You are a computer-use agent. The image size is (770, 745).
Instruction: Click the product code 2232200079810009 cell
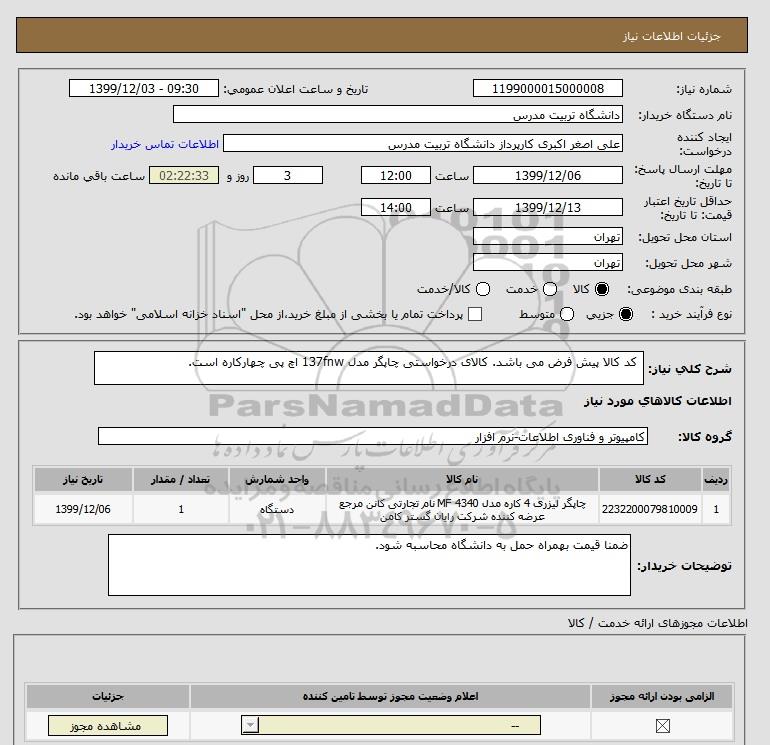point(650,509)
